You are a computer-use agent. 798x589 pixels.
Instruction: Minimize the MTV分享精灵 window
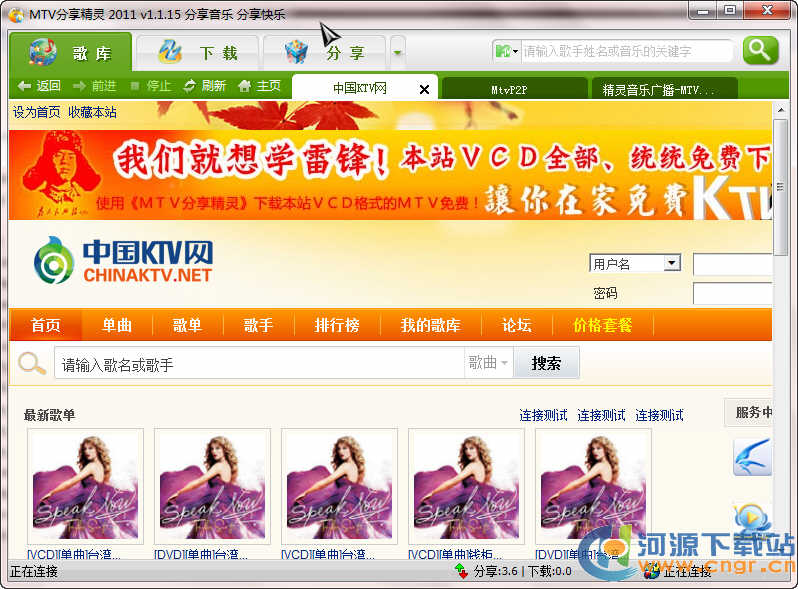point(703,10)
